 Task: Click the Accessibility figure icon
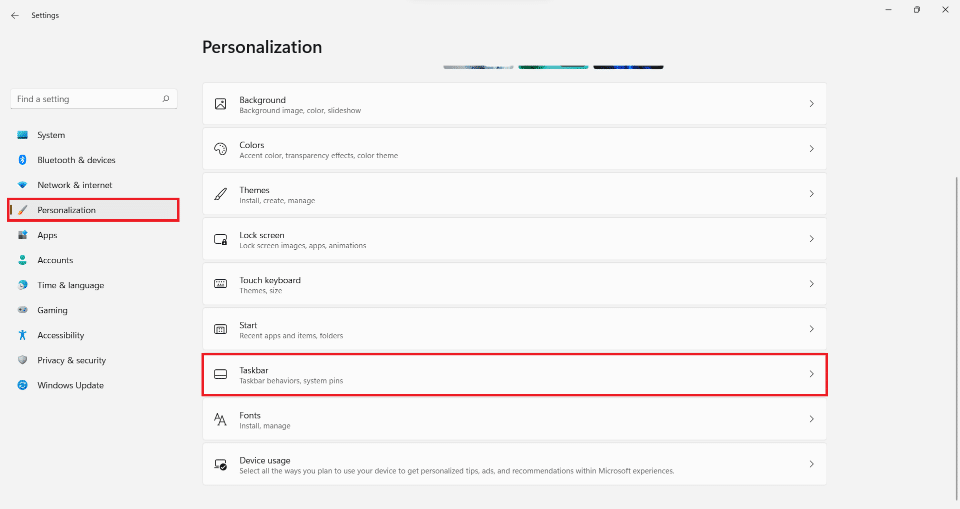coord(22,335)
